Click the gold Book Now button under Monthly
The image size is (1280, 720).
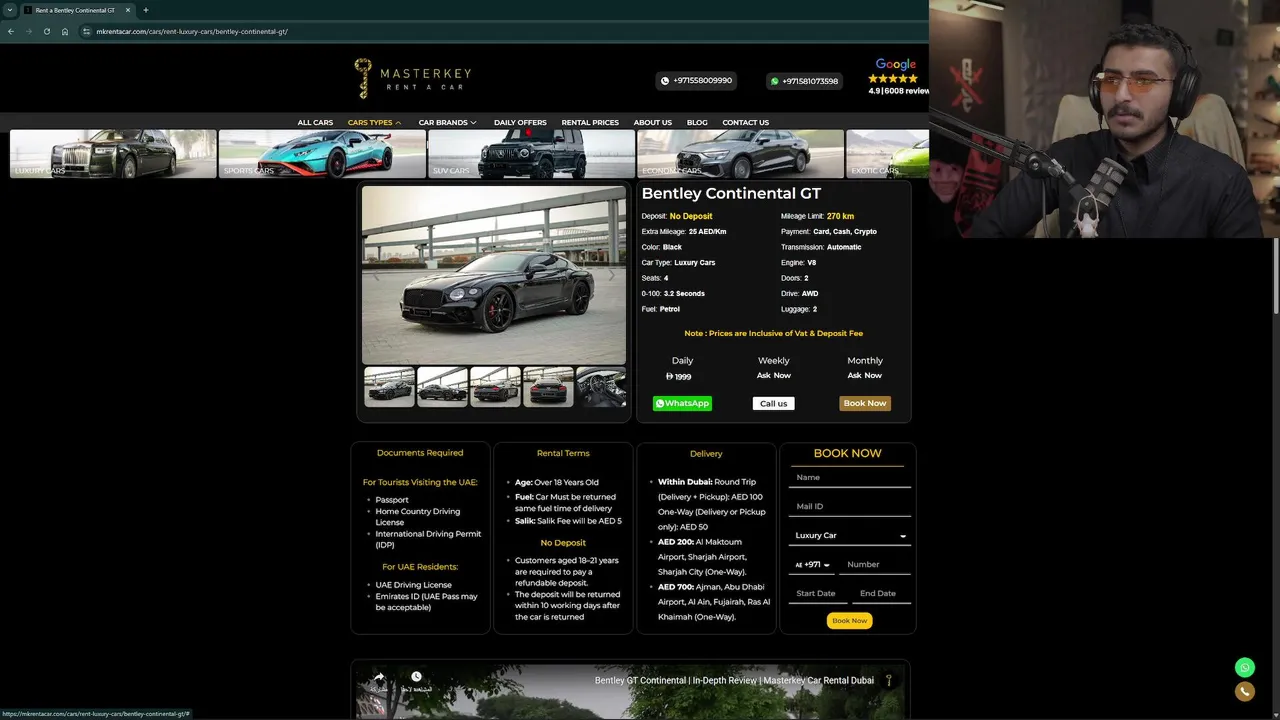[x=865, y=403]
